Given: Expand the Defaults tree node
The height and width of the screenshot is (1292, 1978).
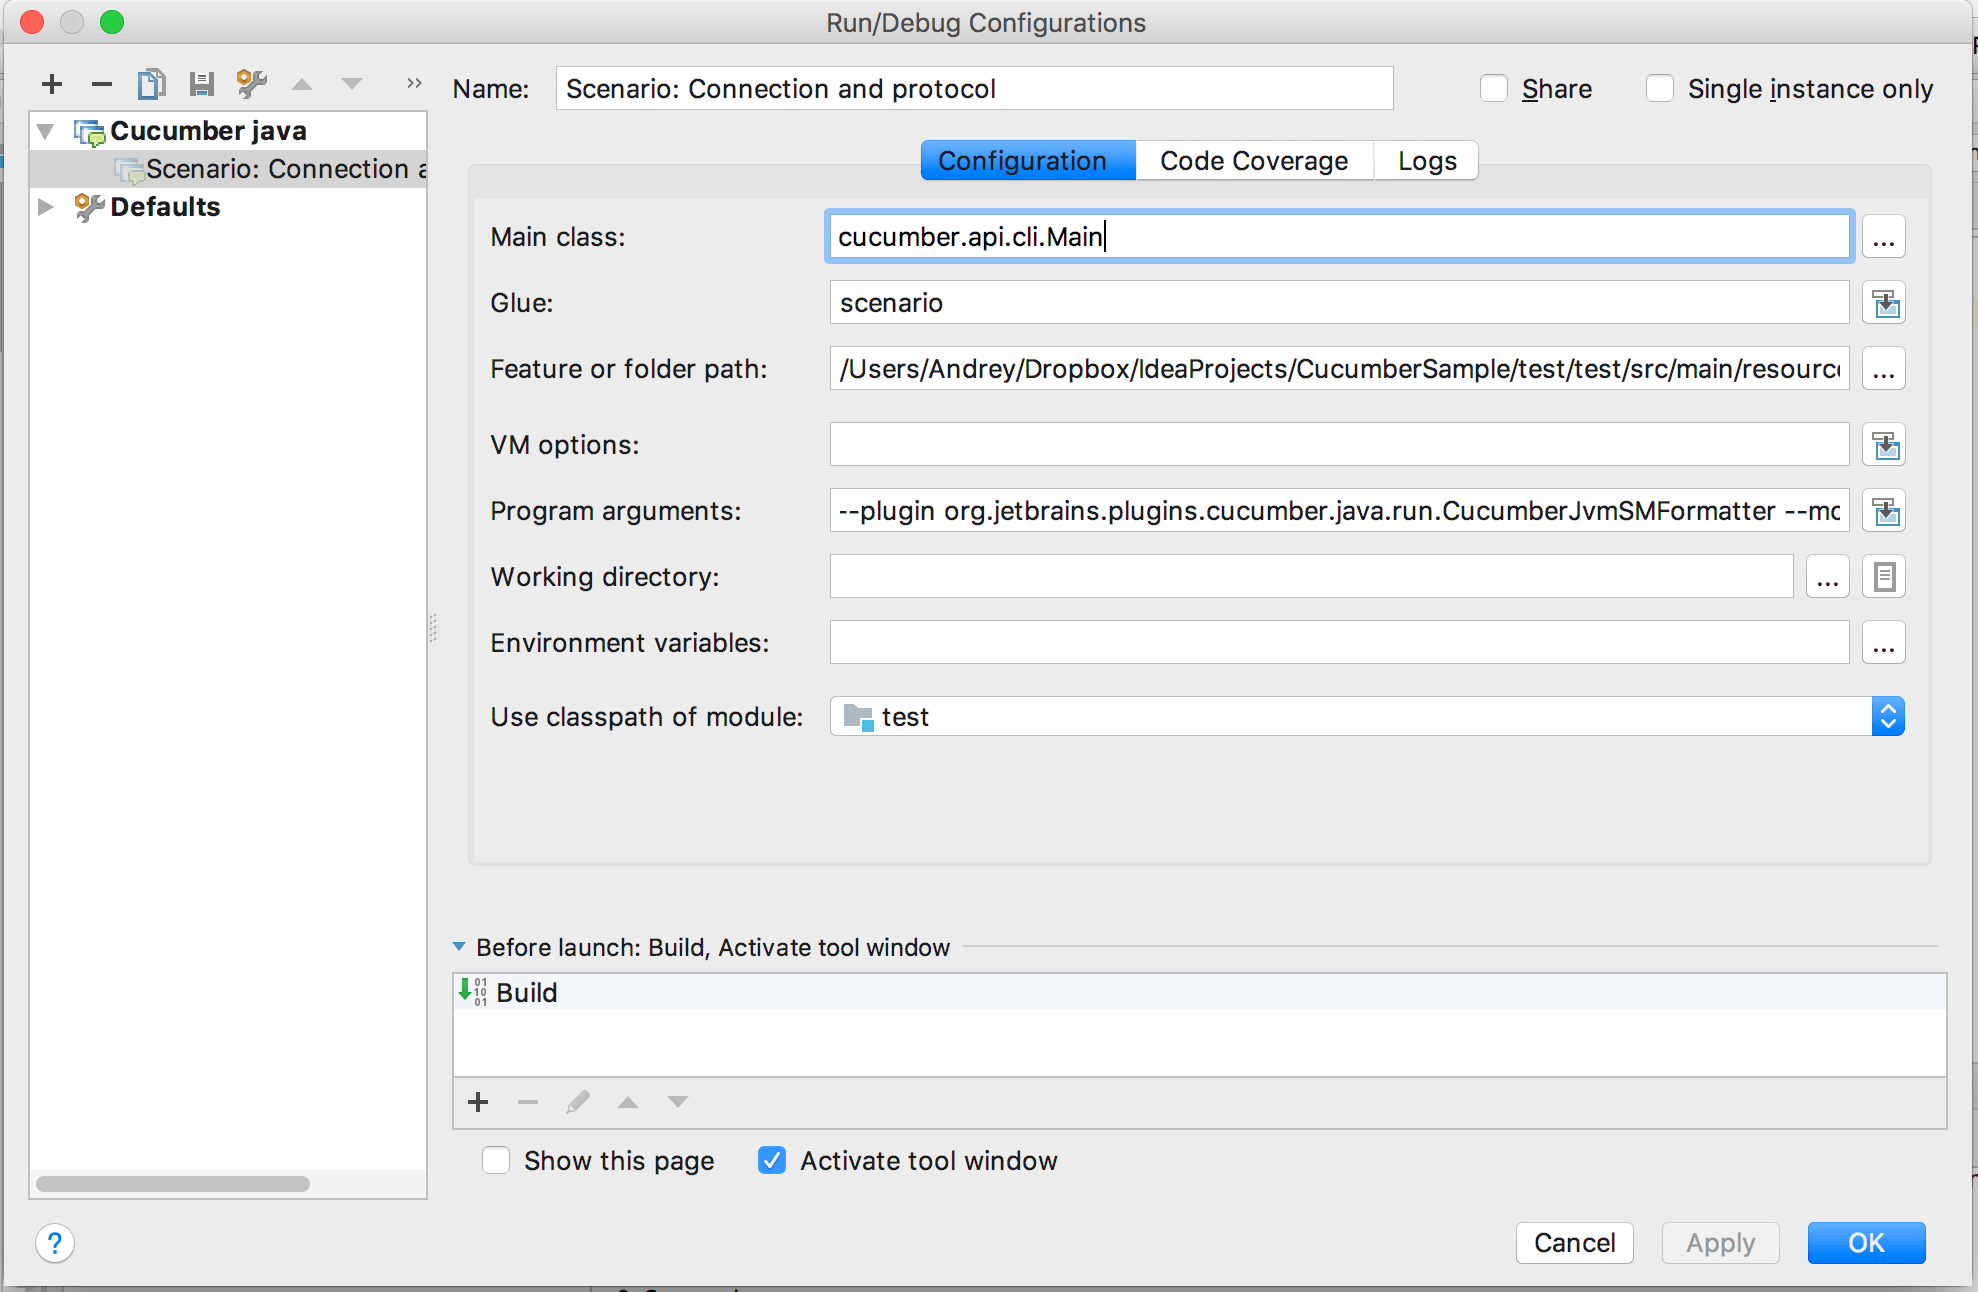Looking at the screenshot, I should (x=45, y=207).
